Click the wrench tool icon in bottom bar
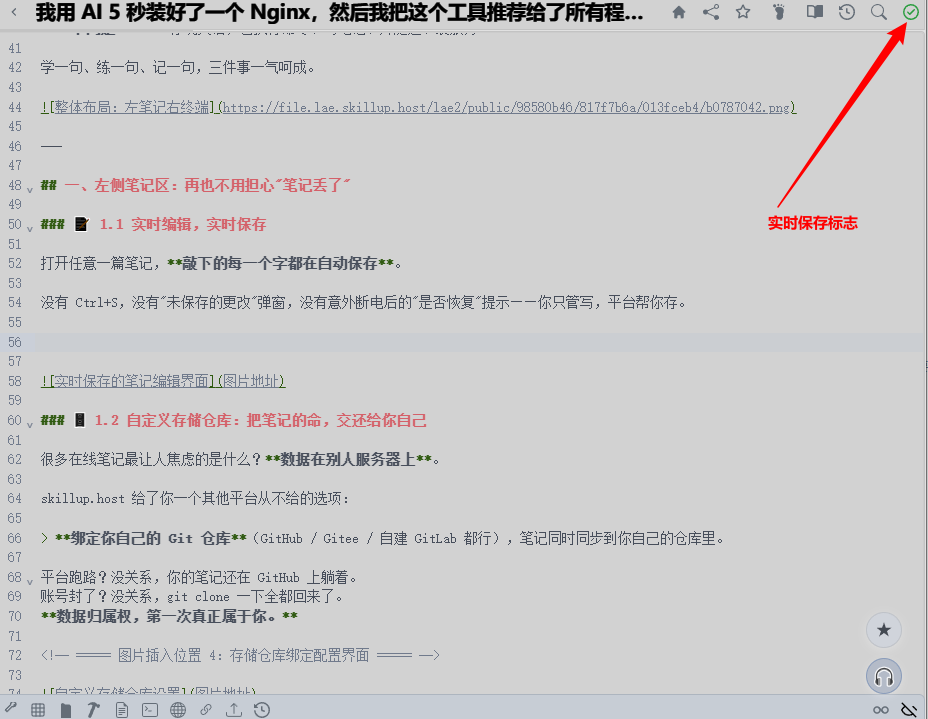 point(11,708)
